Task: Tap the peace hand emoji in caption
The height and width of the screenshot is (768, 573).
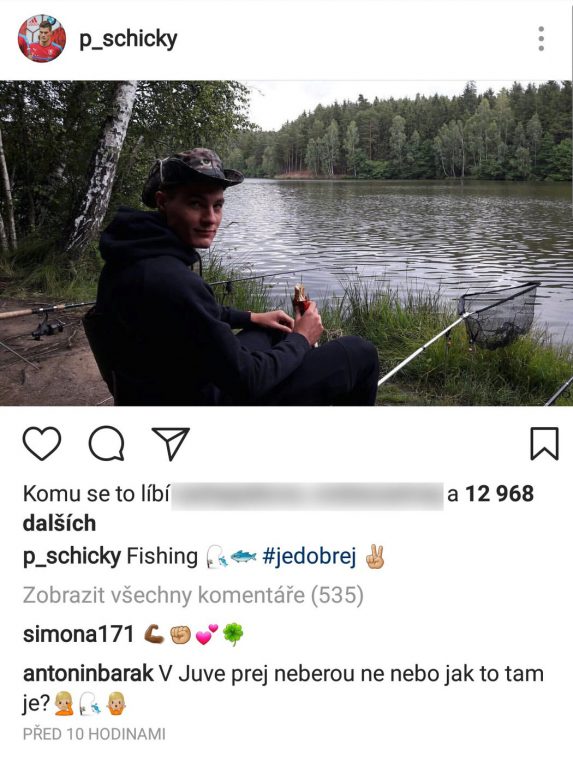Action: [x=375, y=557]
